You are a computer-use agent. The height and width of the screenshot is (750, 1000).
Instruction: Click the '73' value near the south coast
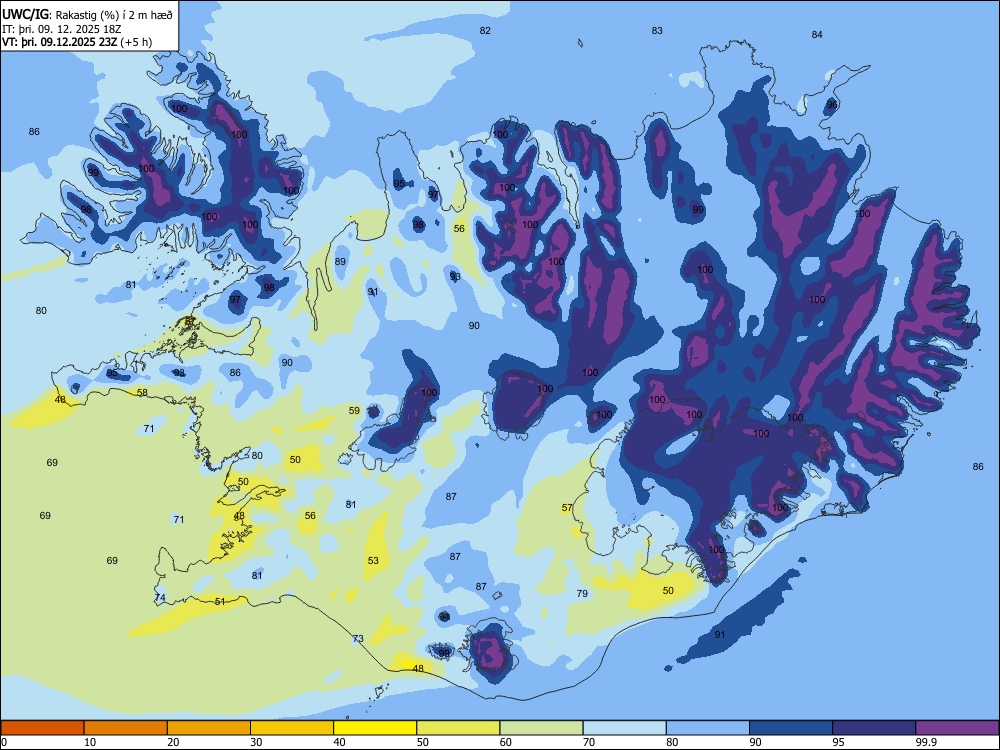coord(358,638)
